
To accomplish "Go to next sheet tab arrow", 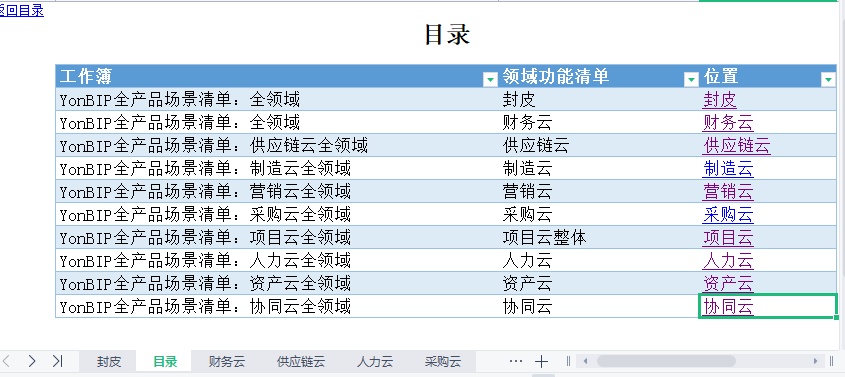I will coord(32,361).
